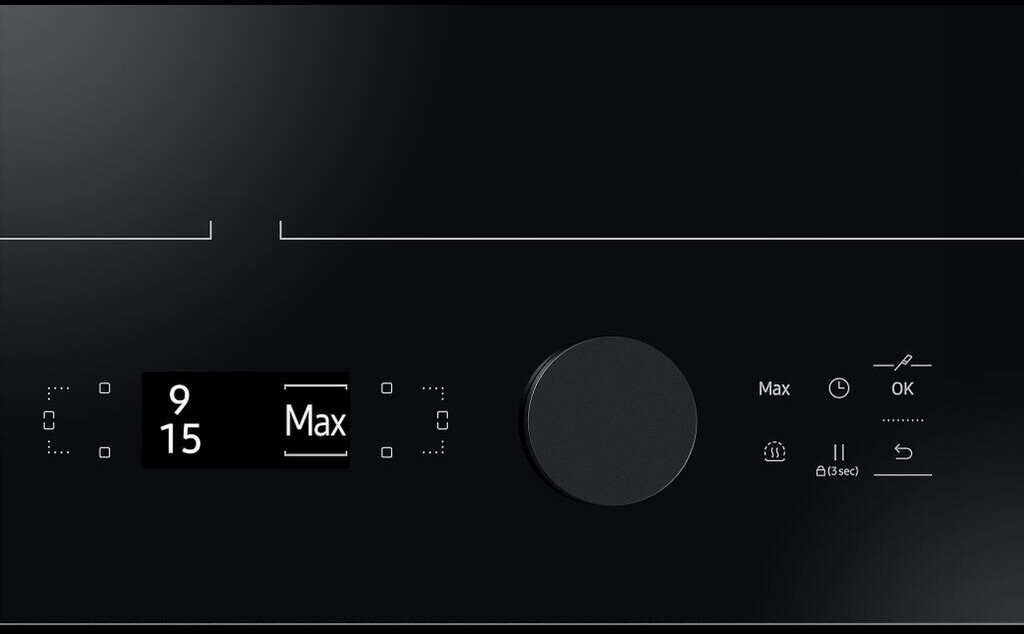Toggle the lower right square zone indicator
The height and width of the screenshot is (634, 1024).
387,452
